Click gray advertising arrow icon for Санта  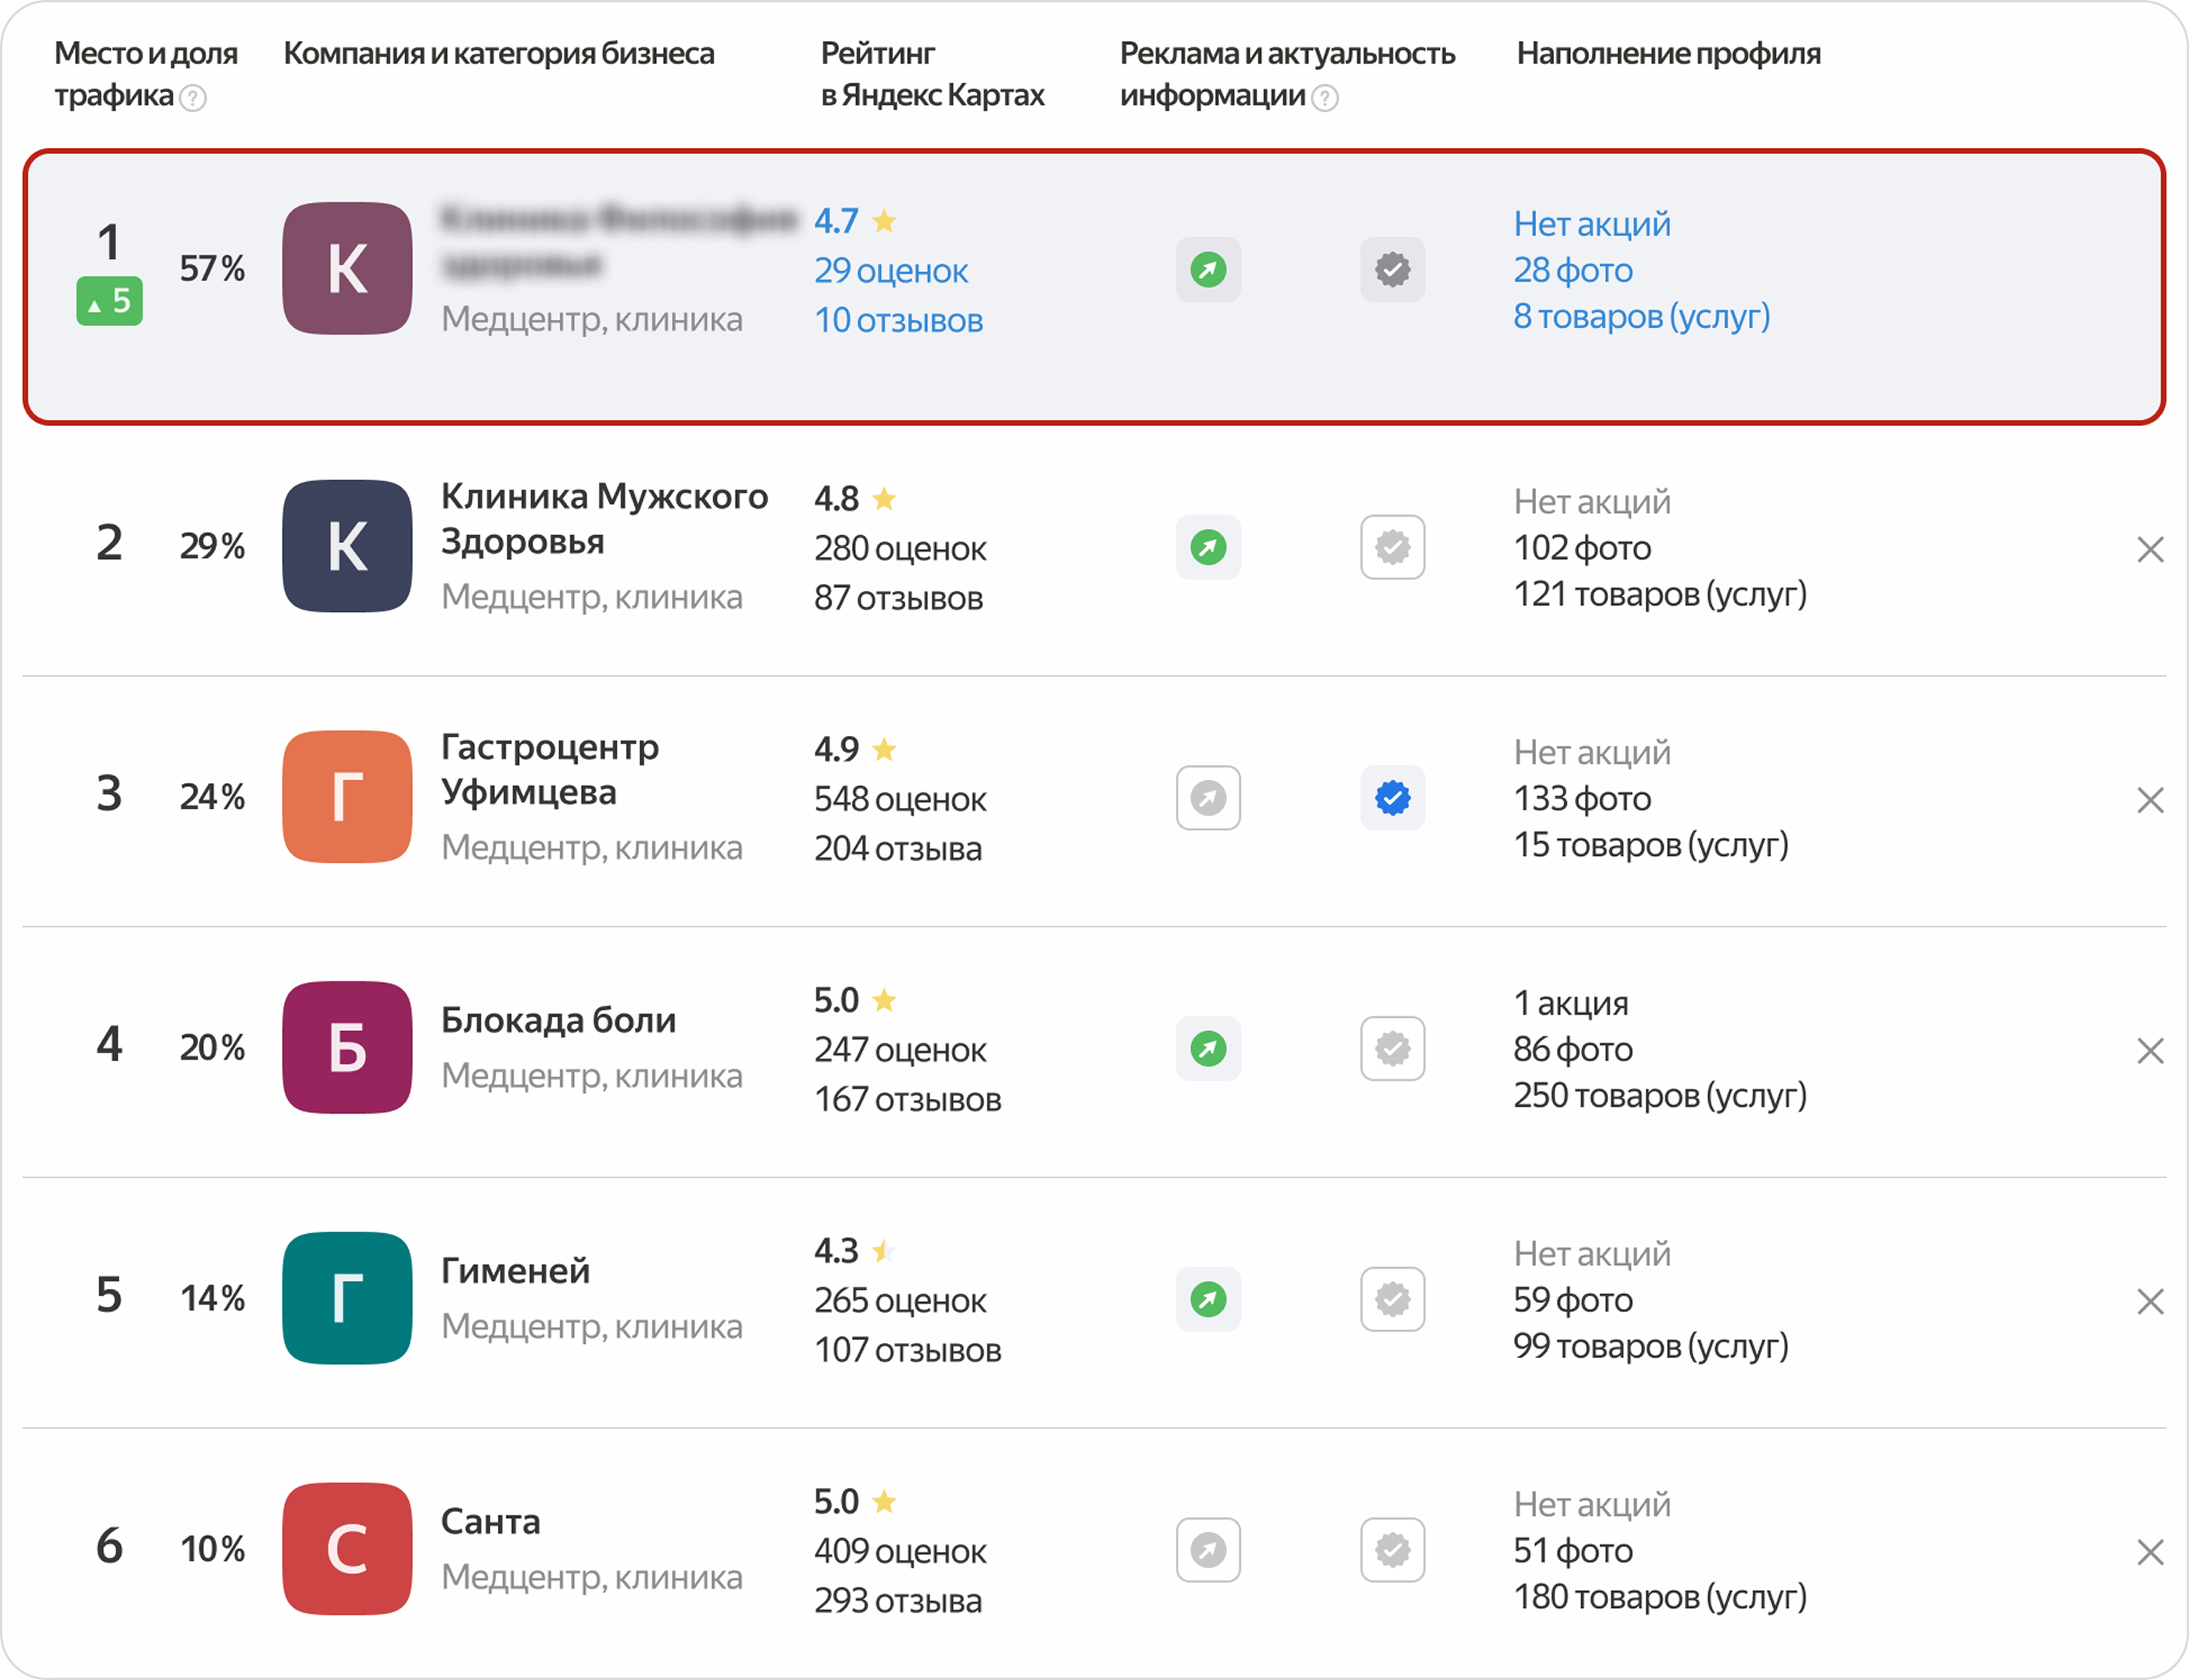point(1208,1550)
